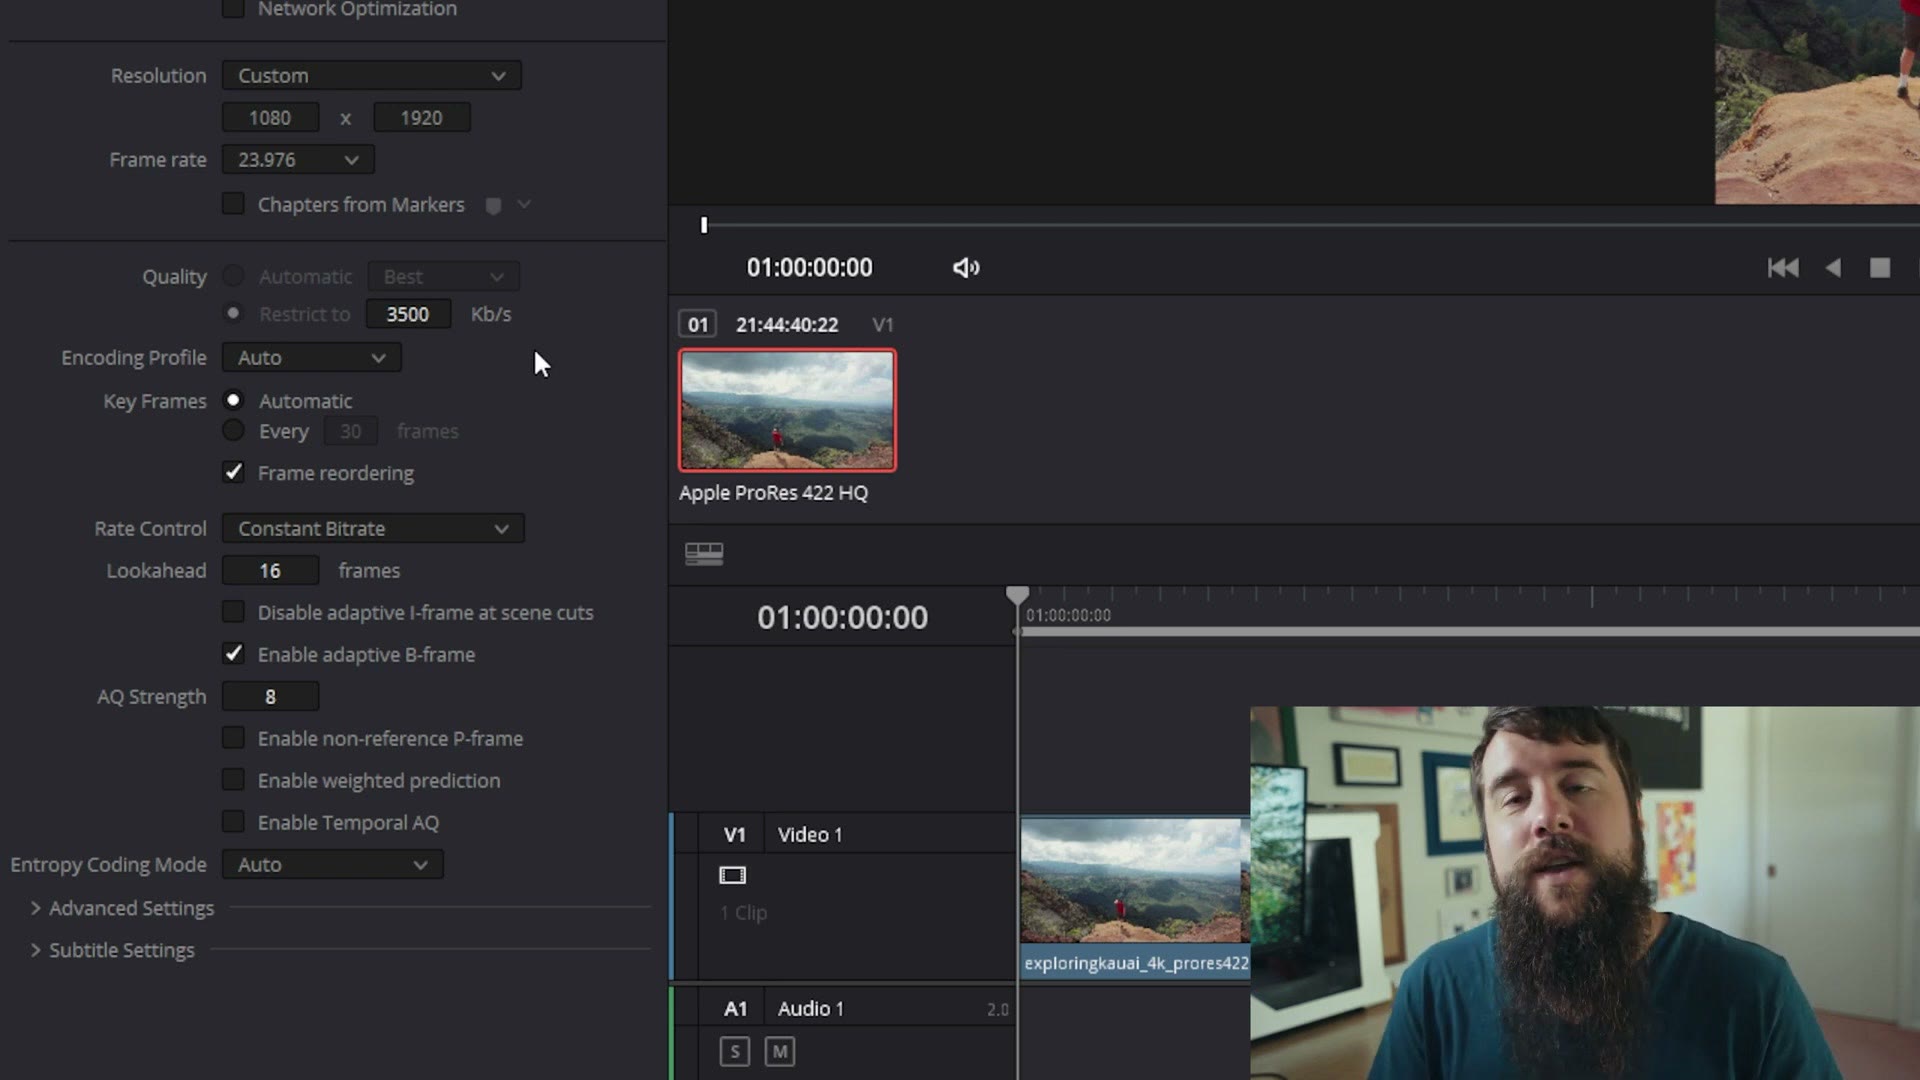Enable Network Optimization checkbox
Image resolution: width=1920 pixels, height=1080 pixels.
pos(233,9)
